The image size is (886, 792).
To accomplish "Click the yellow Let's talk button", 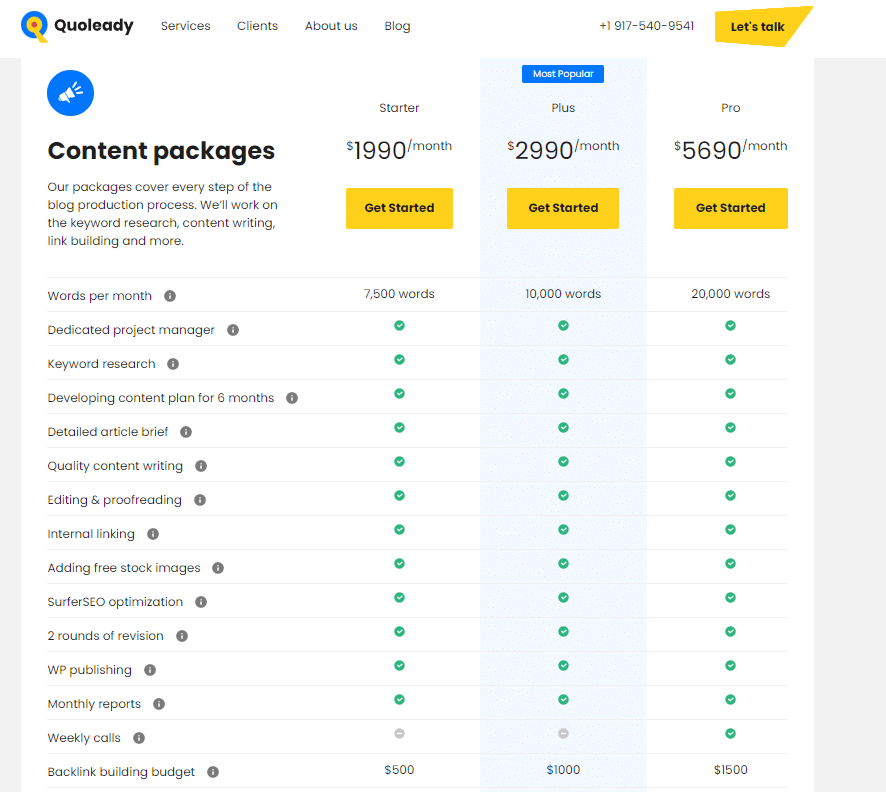I will [758, 27].
